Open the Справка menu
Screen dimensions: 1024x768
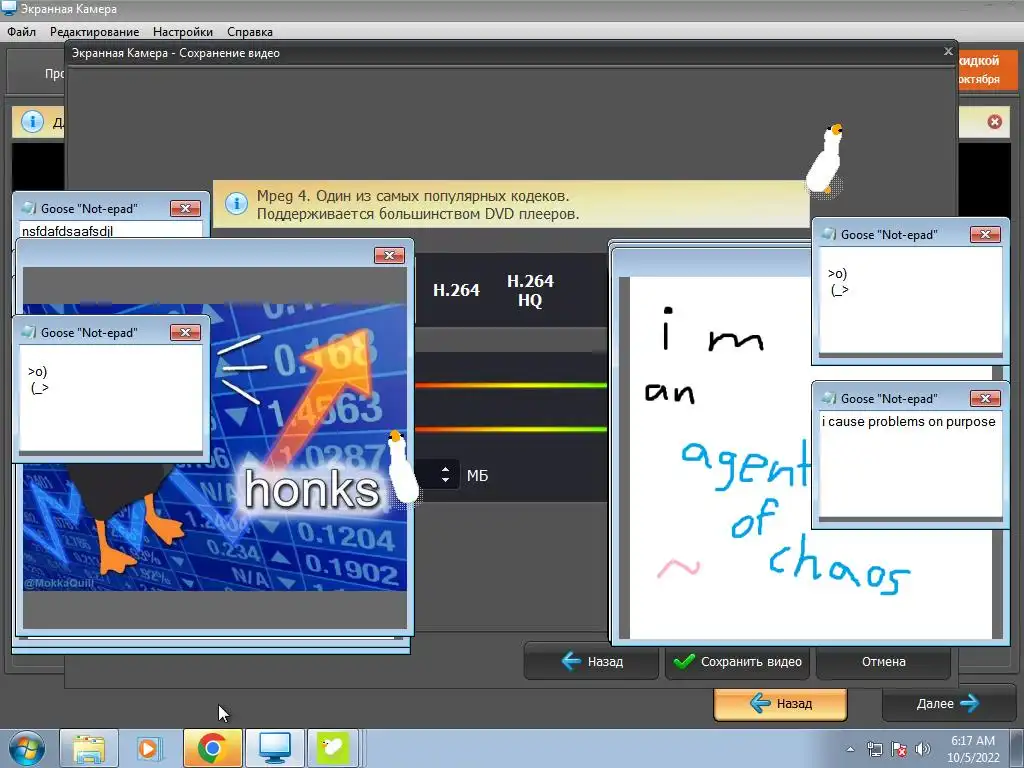point(249,31)
